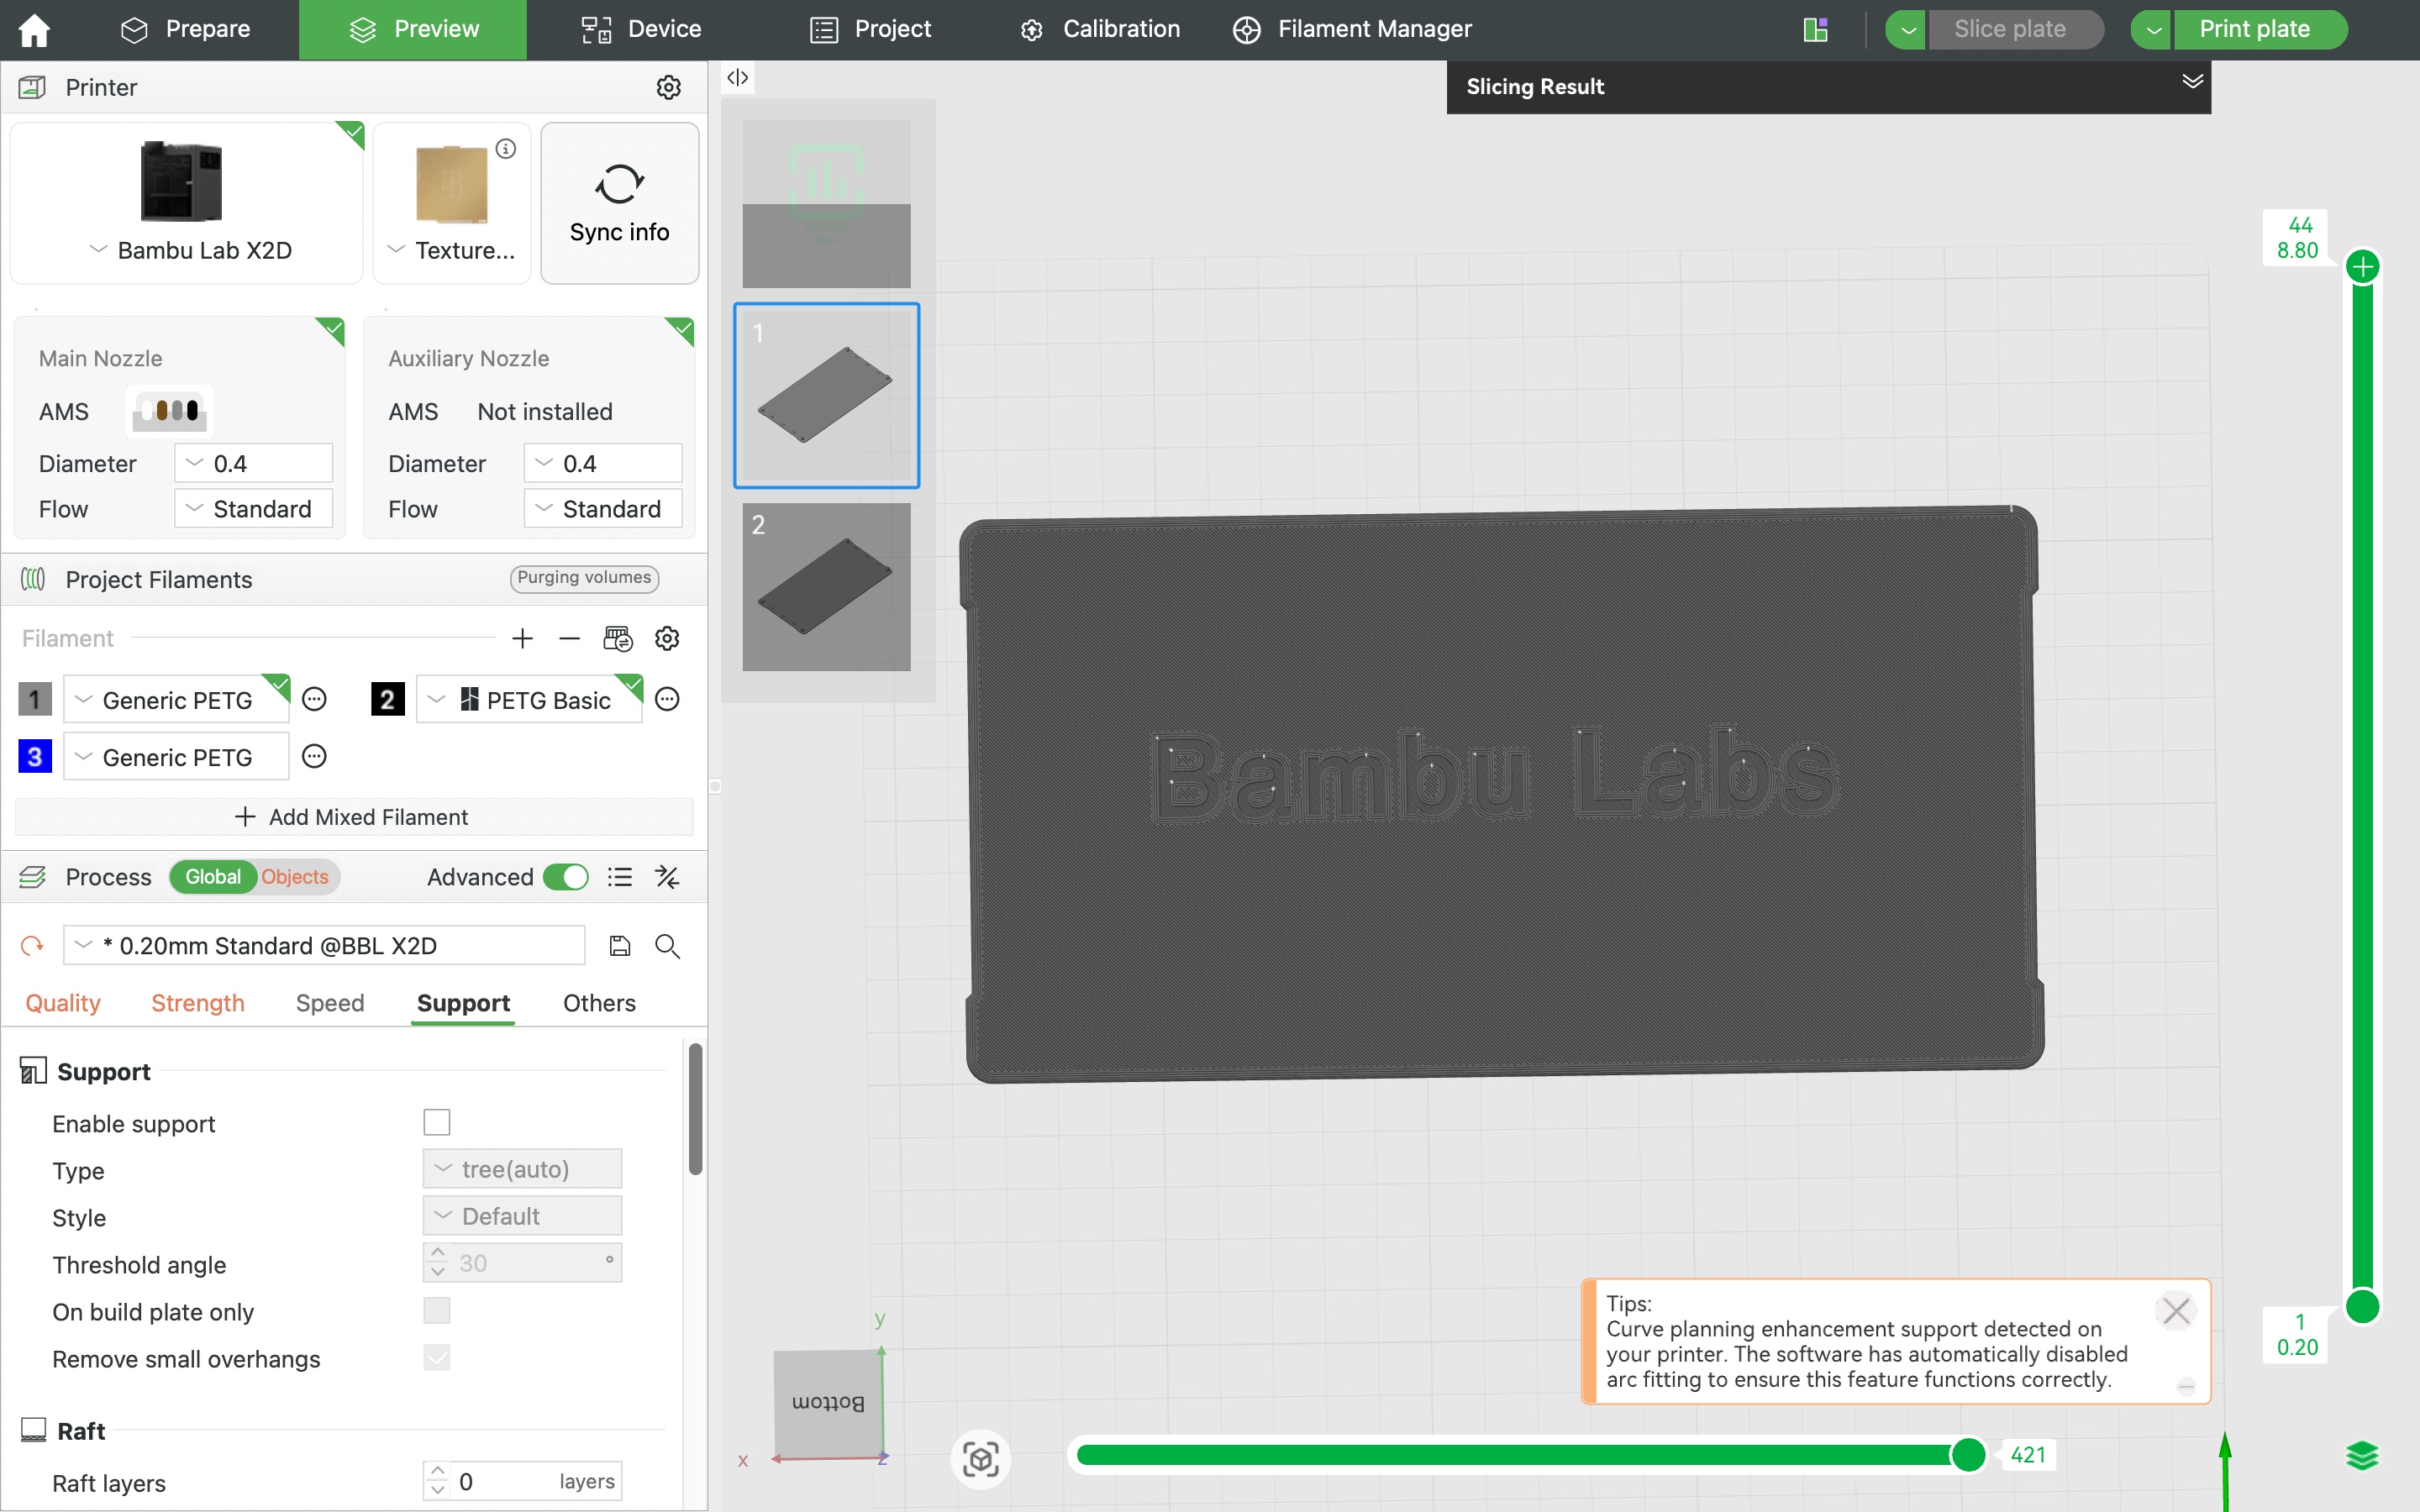
Task: Click the vertical layer slider bottom handle
Action: [x=2363, y=1306]
